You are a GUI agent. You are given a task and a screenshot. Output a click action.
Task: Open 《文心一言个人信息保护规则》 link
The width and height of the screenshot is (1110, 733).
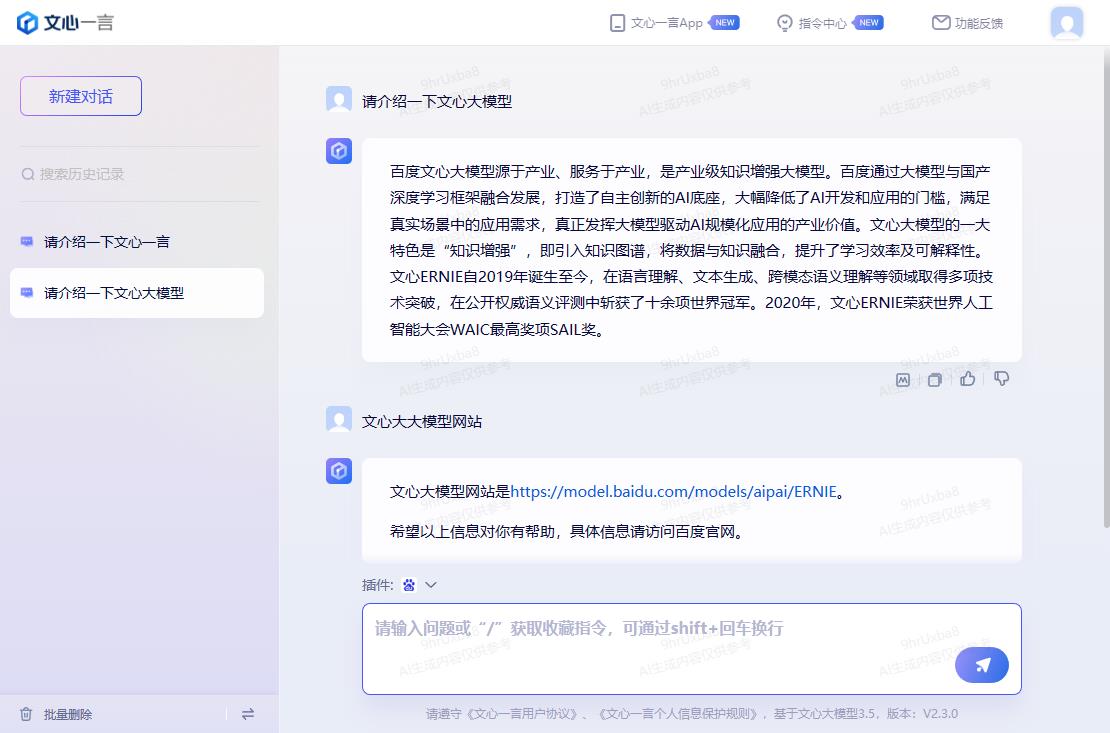coord(678,714)
